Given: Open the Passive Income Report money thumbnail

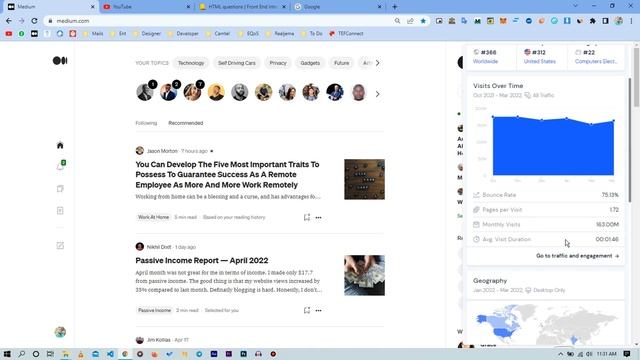Looking at the screenshot, I should click(x=364, y=275).
